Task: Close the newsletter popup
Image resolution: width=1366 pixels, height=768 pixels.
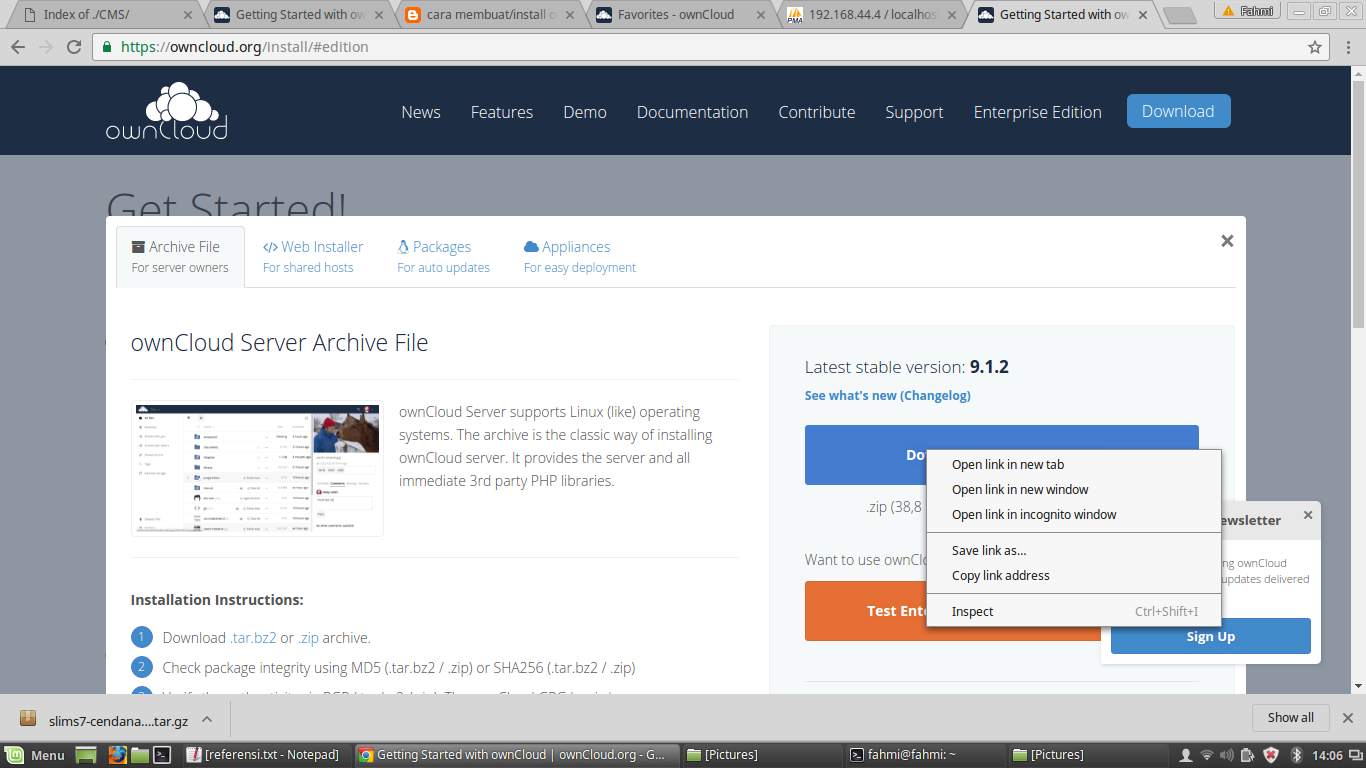Action: coord(1307,516)
